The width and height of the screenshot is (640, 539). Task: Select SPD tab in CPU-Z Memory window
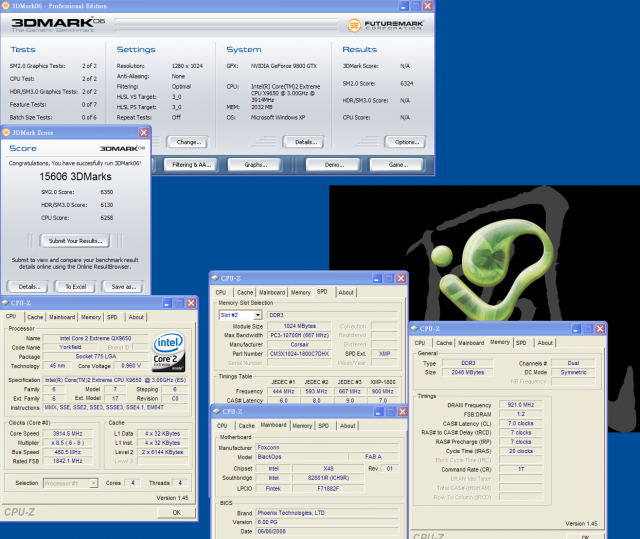click(521, 343)
